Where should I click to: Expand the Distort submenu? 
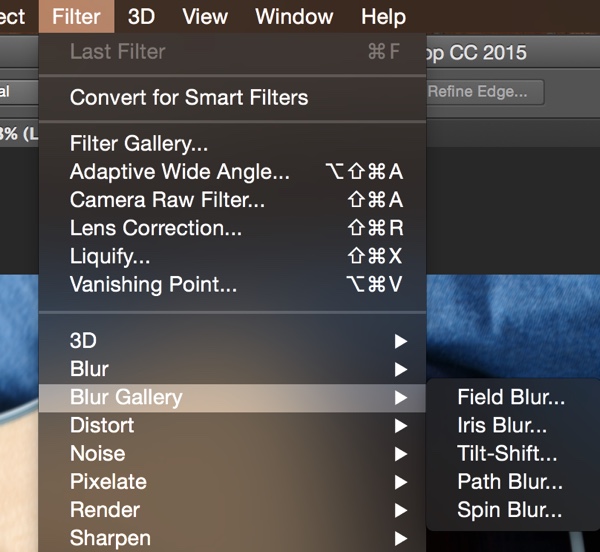click(x=101, y=425)
